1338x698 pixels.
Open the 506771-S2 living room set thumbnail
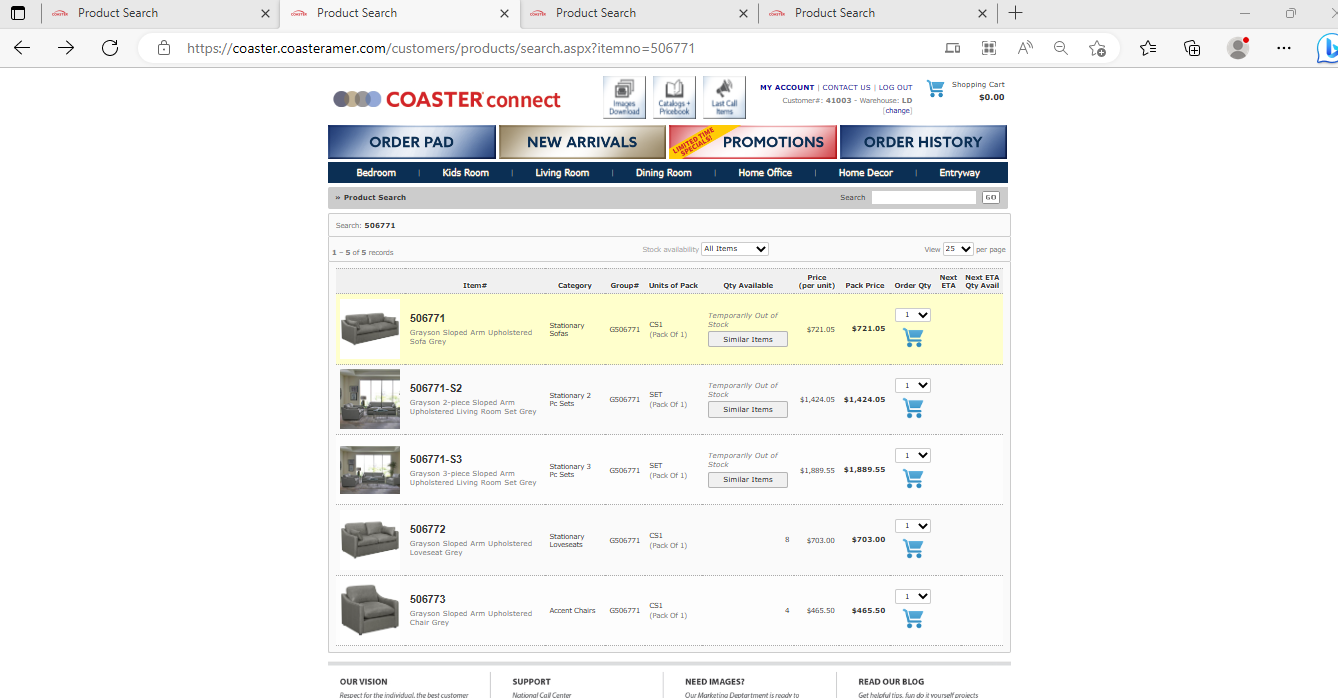[370, 399]
